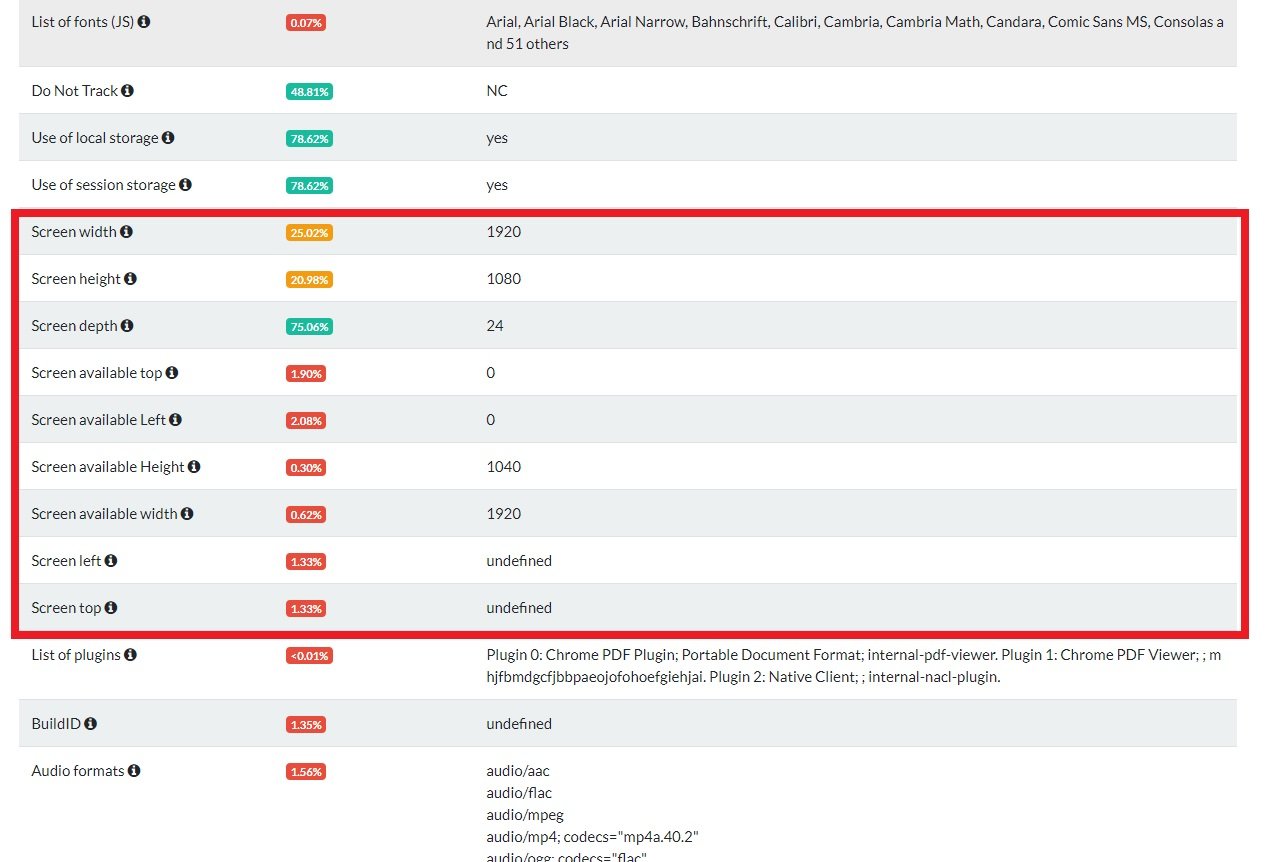Click the 0.30% Screen available Height badge
Screen dimensions: 1285x862
[x=306, y=468]
